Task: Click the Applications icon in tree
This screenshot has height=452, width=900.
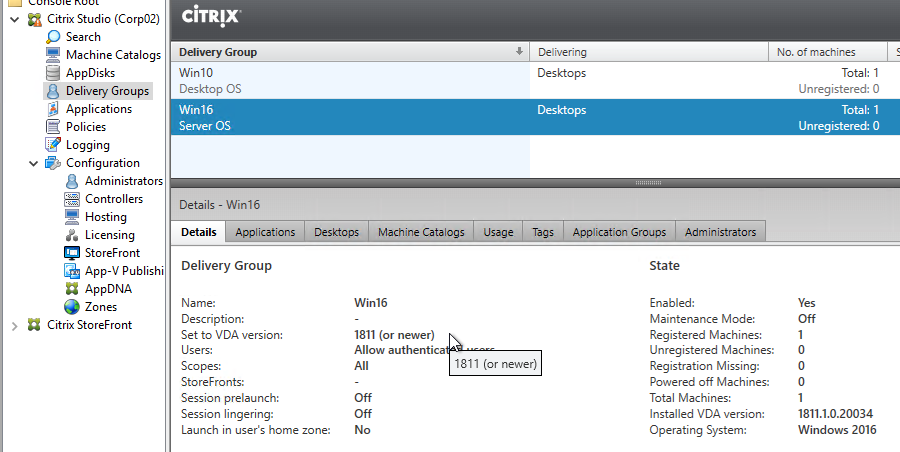Action: [x=53, y=109]
